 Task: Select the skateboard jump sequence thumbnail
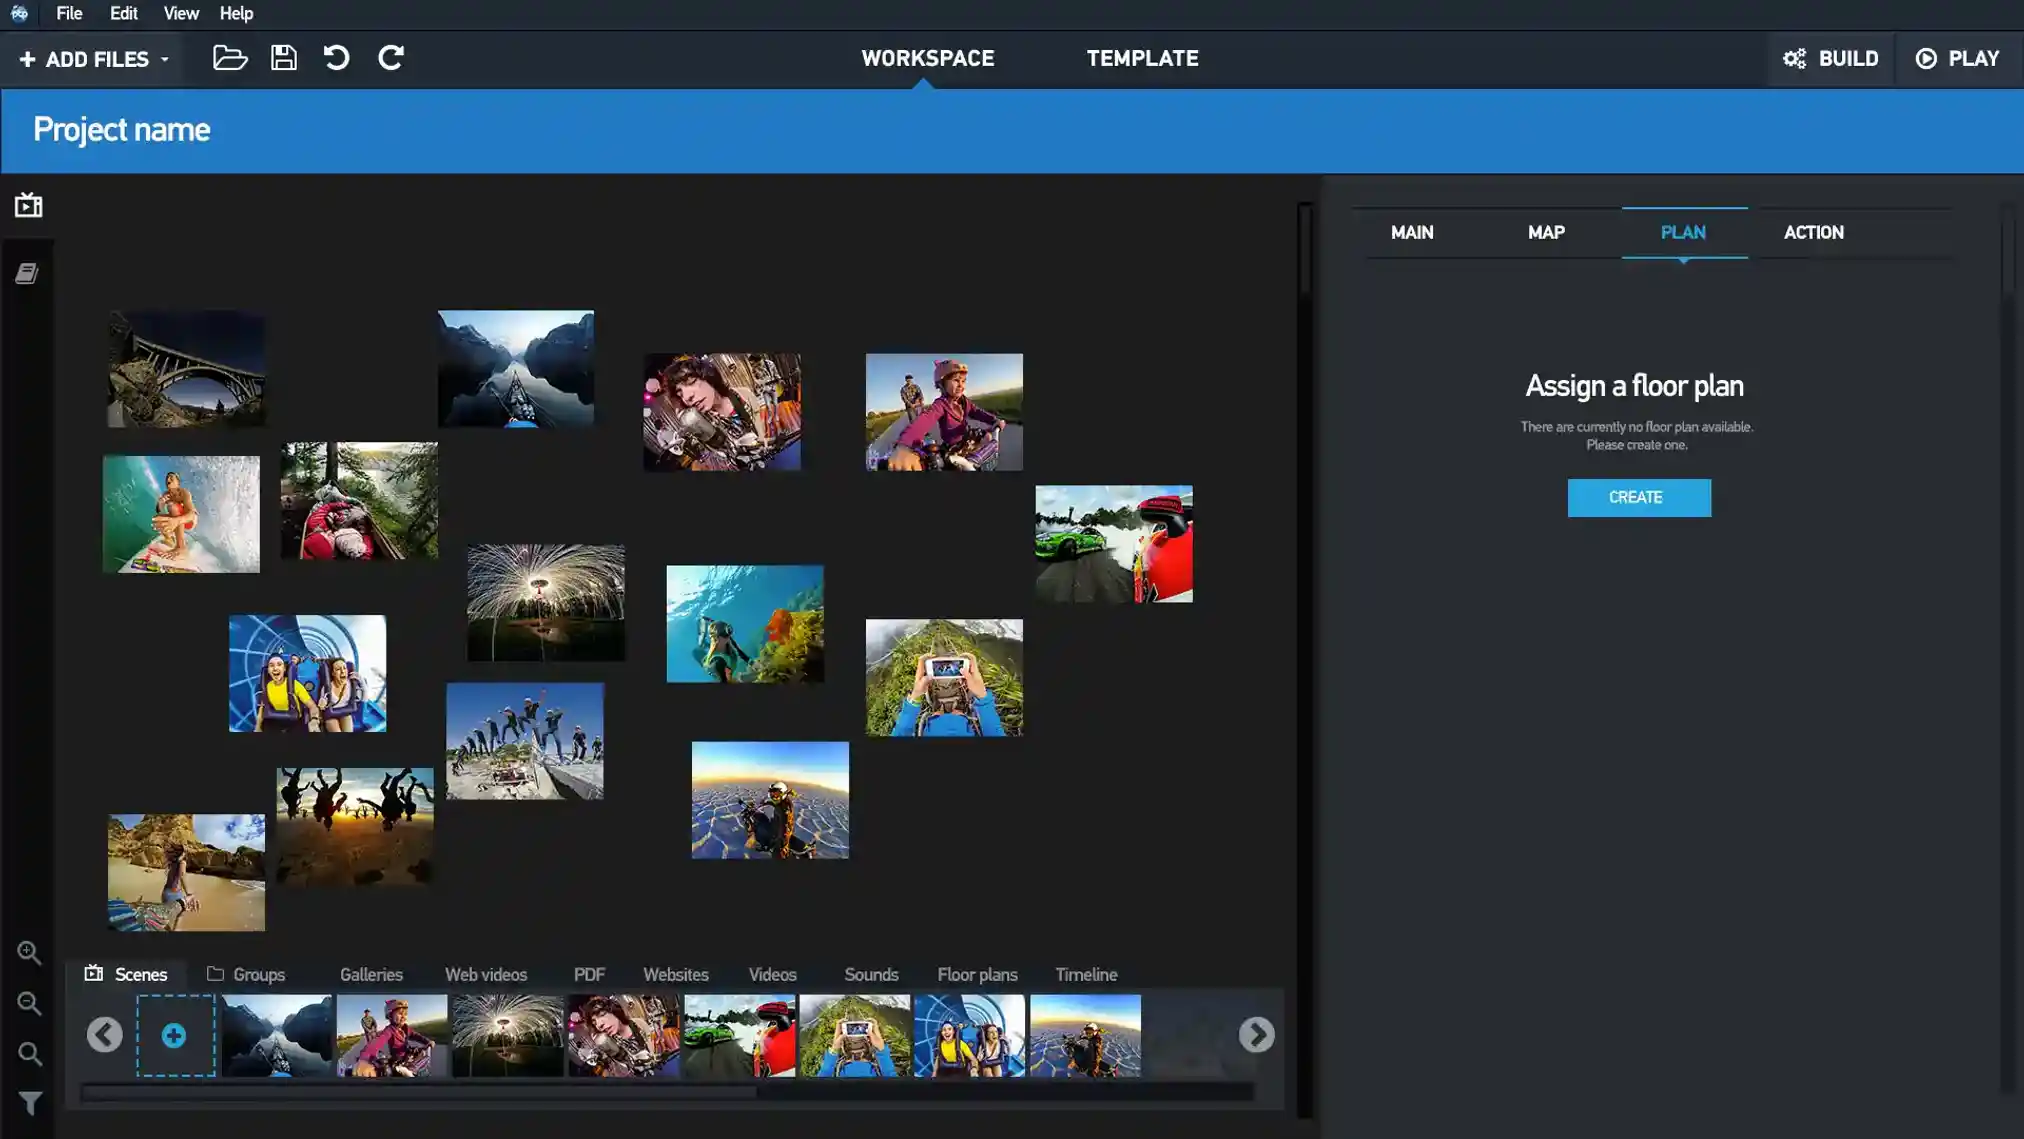click(x=525, y=741)
